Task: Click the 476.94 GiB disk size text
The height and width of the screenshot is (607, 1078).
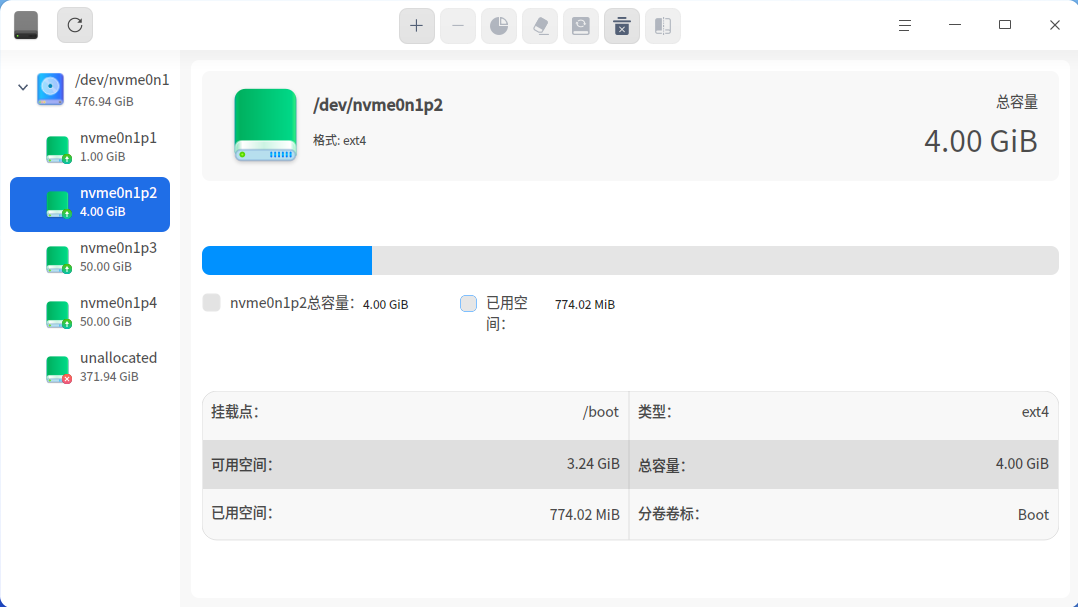Action: 104,102
